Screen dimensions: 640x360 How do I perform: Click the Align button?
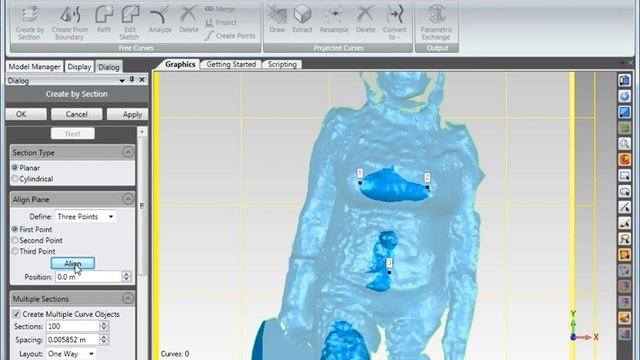tap(73, 263)
